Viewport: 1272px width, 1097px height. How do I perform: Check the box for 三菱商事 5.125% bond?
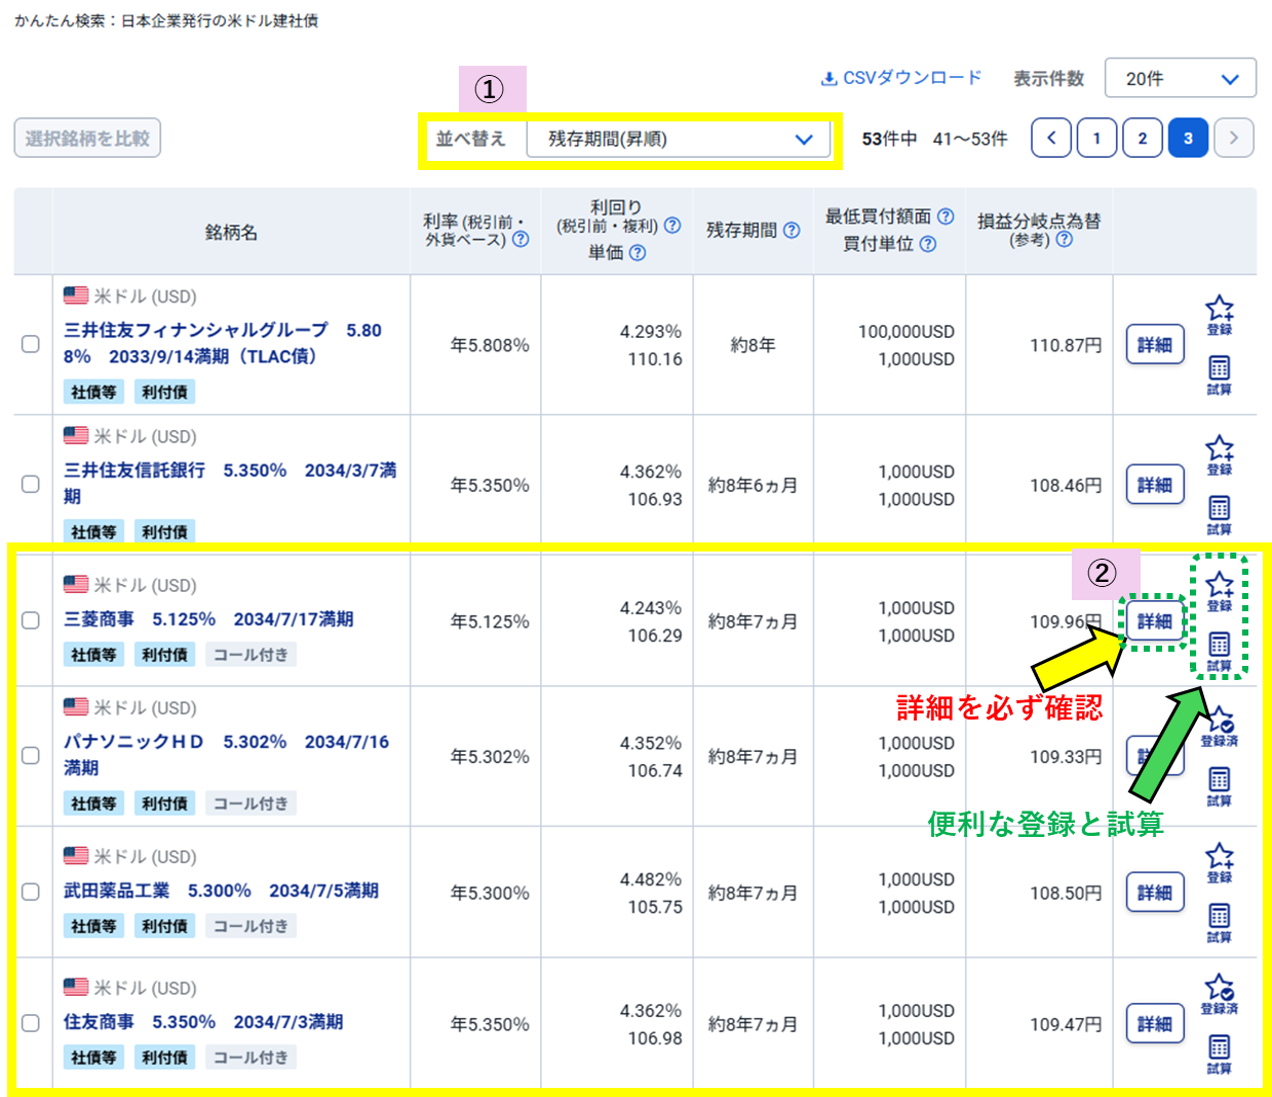[x=31, y=620]
